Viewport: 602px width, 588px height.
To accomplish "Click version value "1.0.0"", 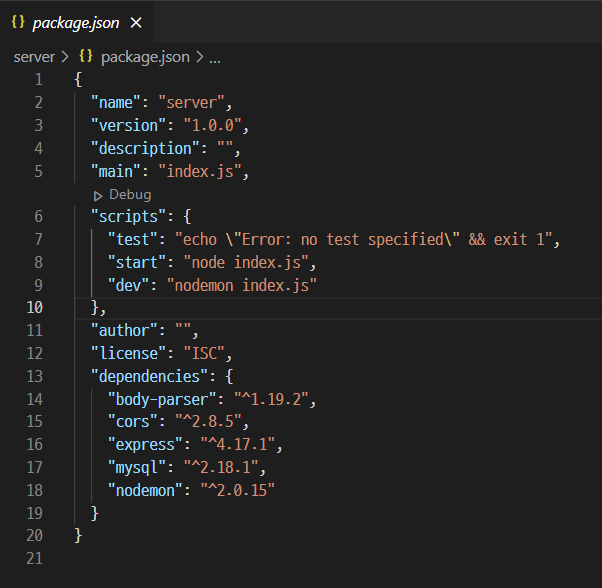I will pos(213,126).
